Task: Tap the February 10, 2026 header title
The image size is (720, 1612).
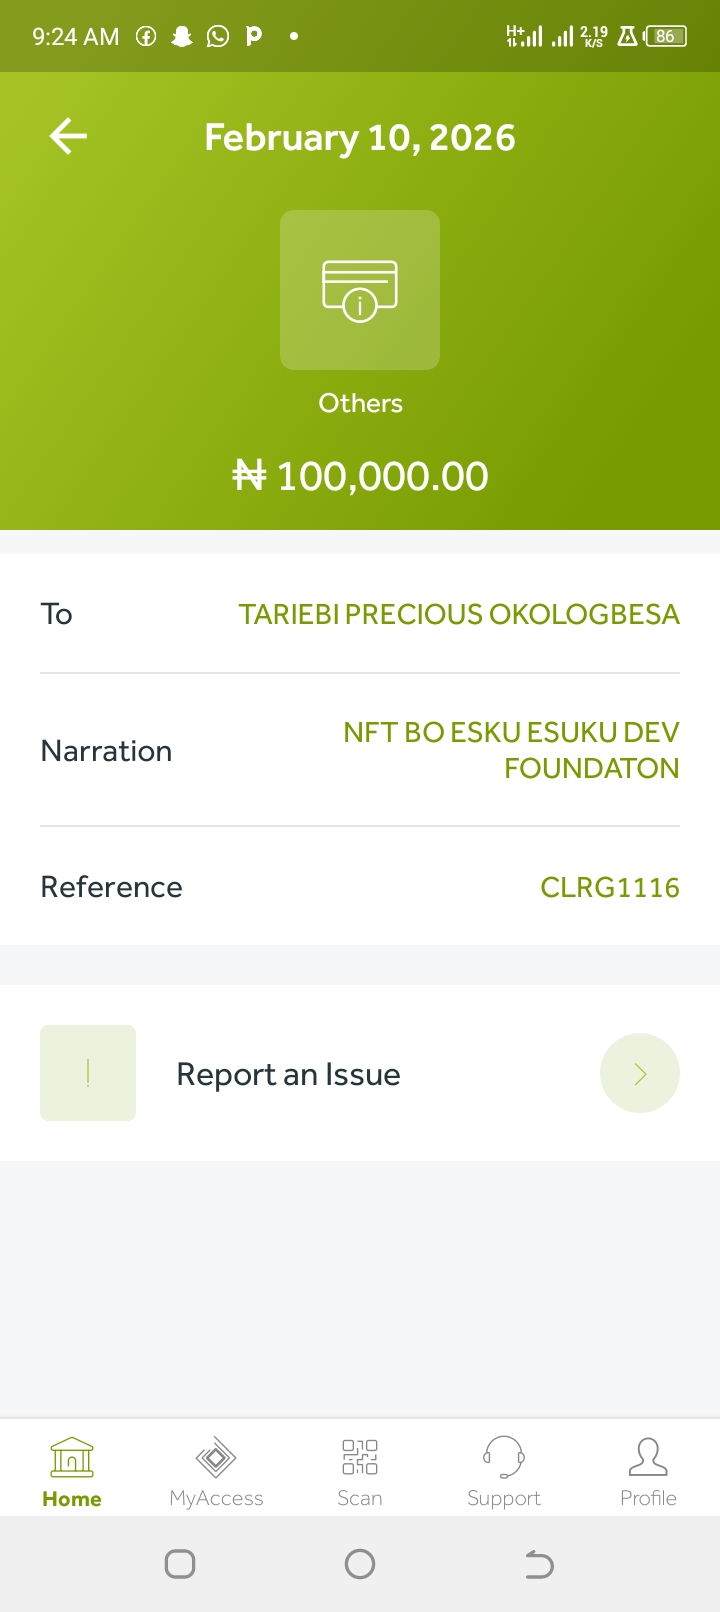Action: pos(360,137)
